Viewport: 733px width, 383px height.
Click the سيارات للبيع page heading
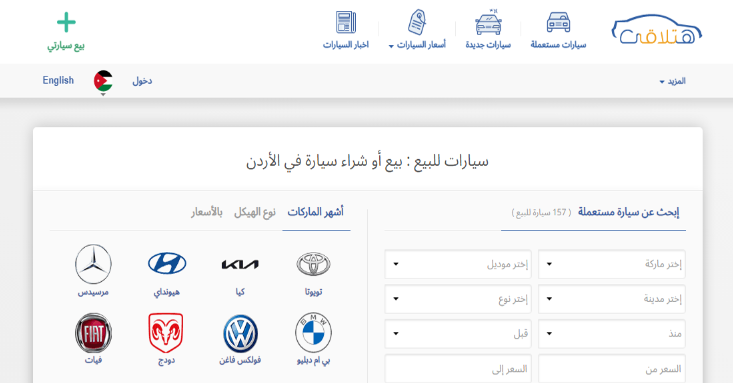[x=367, y=161]
